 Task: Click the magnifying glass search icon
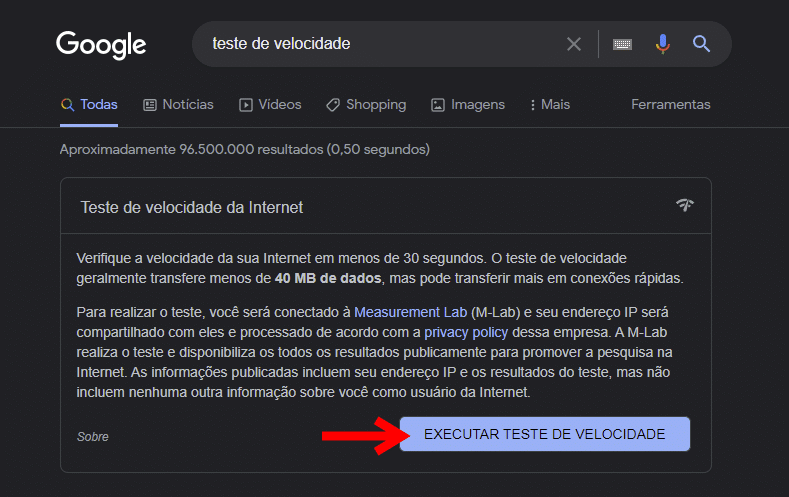(702, 44)
